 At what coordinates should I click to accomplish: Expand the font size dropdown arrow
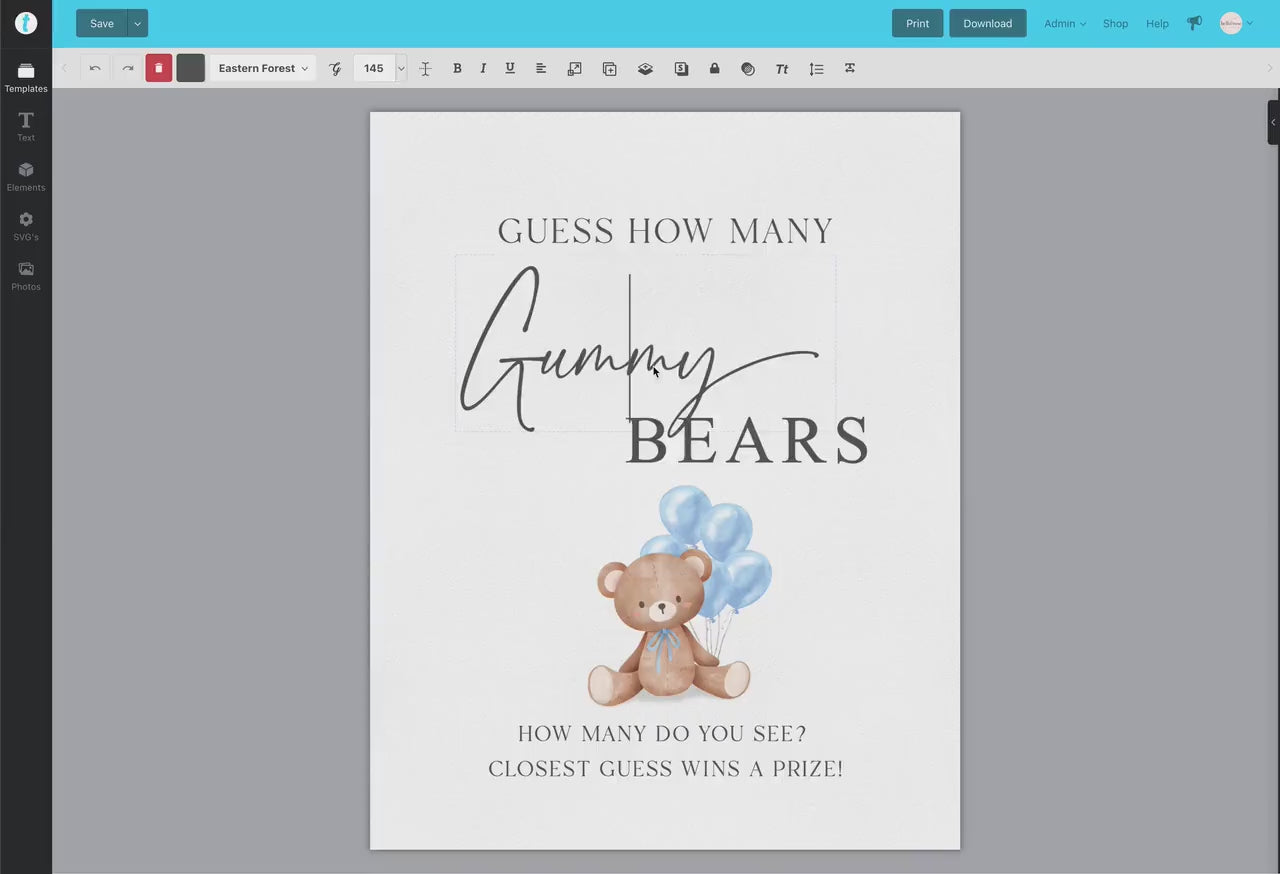[x=401, y=68]
